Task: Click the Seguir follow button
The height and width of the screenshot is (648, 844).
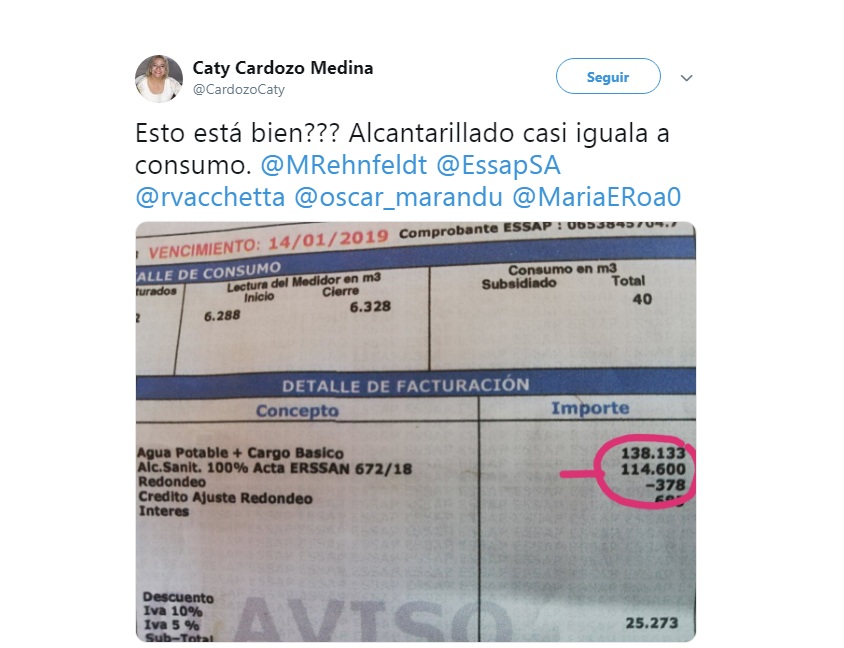Action: pyautogui.click(x=608, y=76)
